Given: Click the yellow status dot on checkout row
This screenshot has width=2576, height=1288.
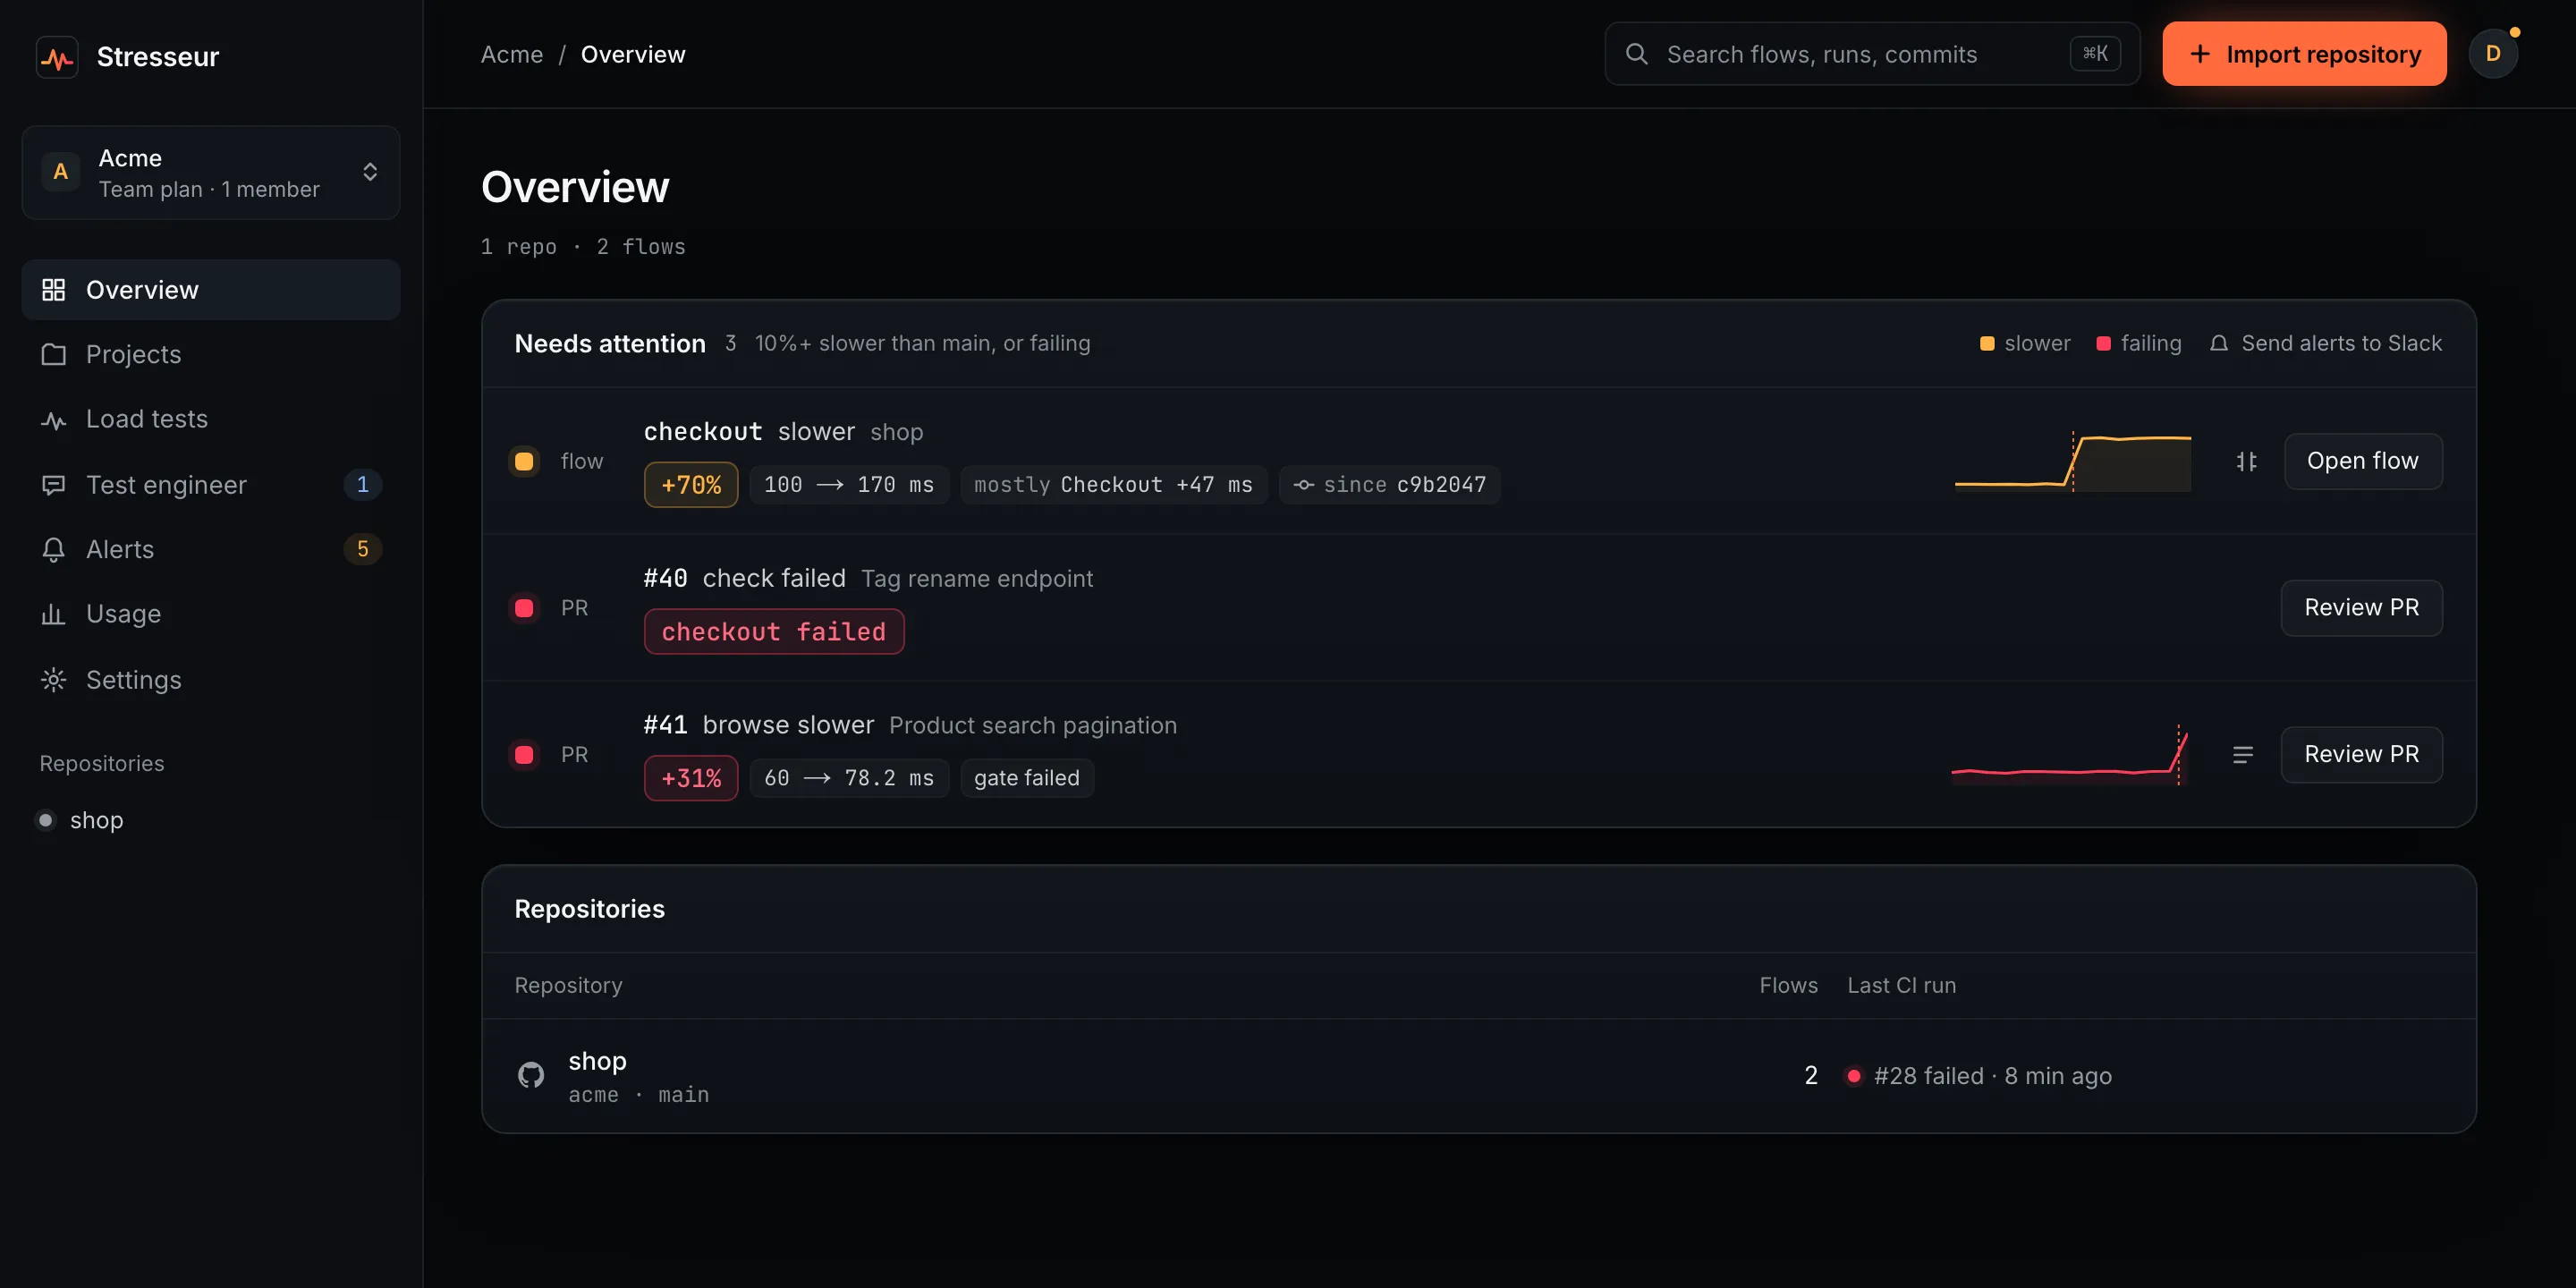Looking at the screenshot, I should pyautogui.click(x=524, y=461).
